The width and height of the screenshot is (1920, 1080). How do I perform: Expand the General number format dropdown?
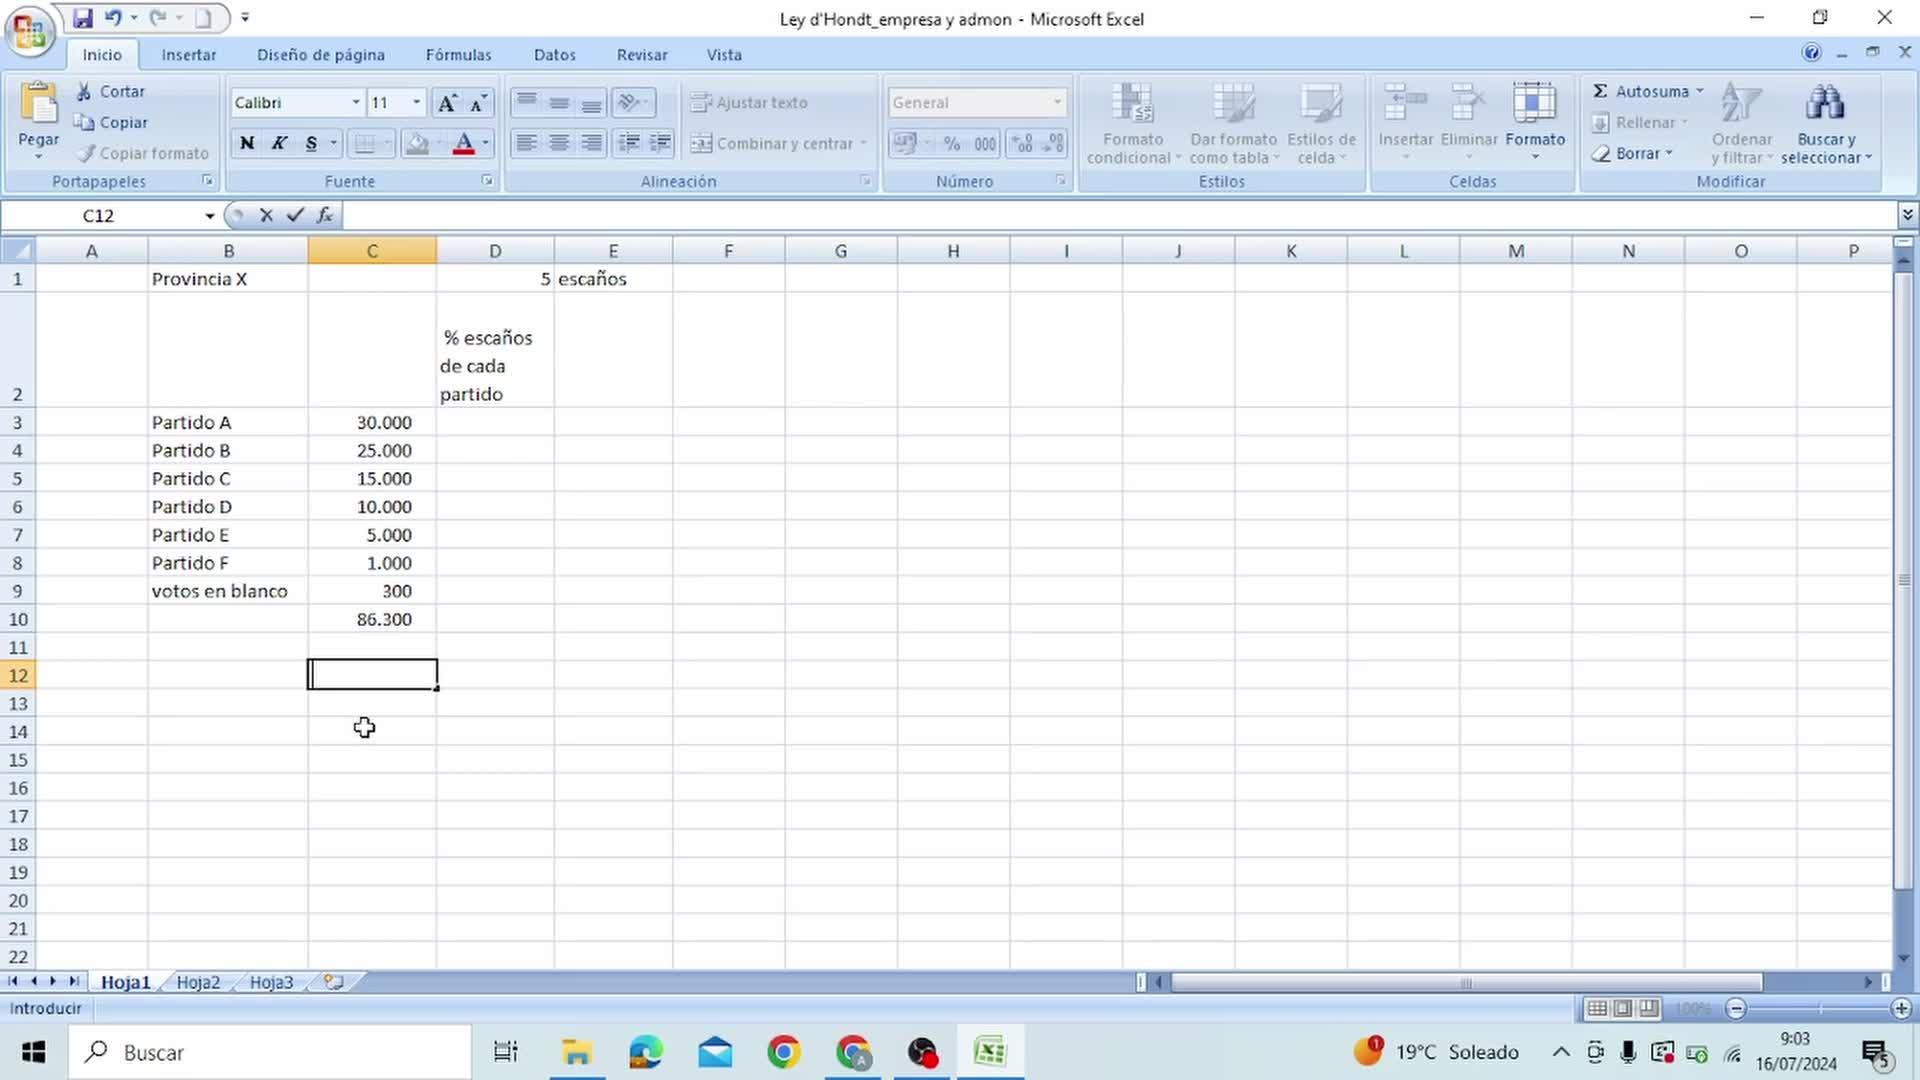tap(1057, 102)
